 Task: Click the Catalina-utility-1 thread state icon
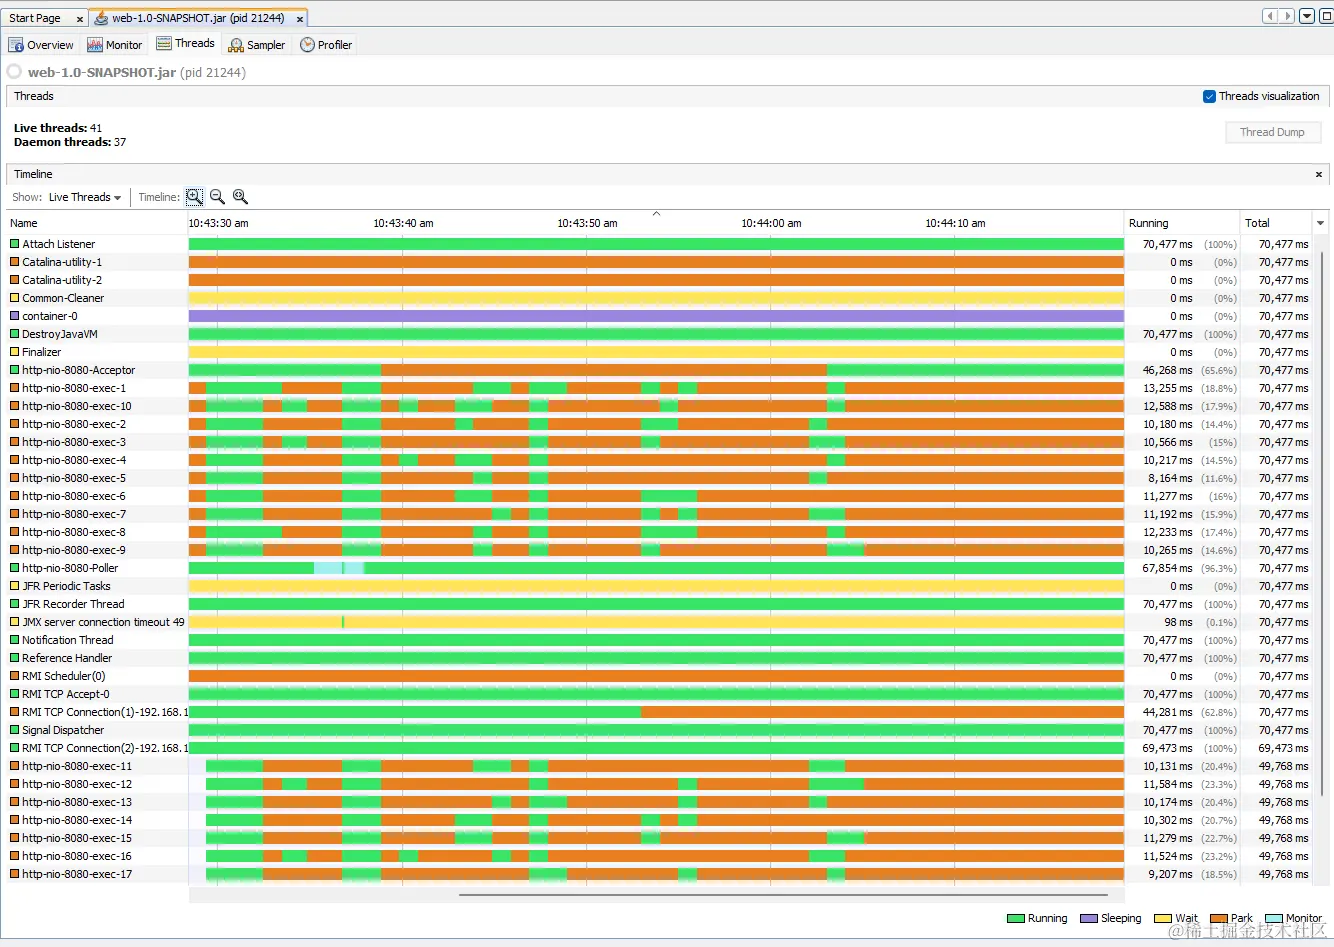(15, 262)
